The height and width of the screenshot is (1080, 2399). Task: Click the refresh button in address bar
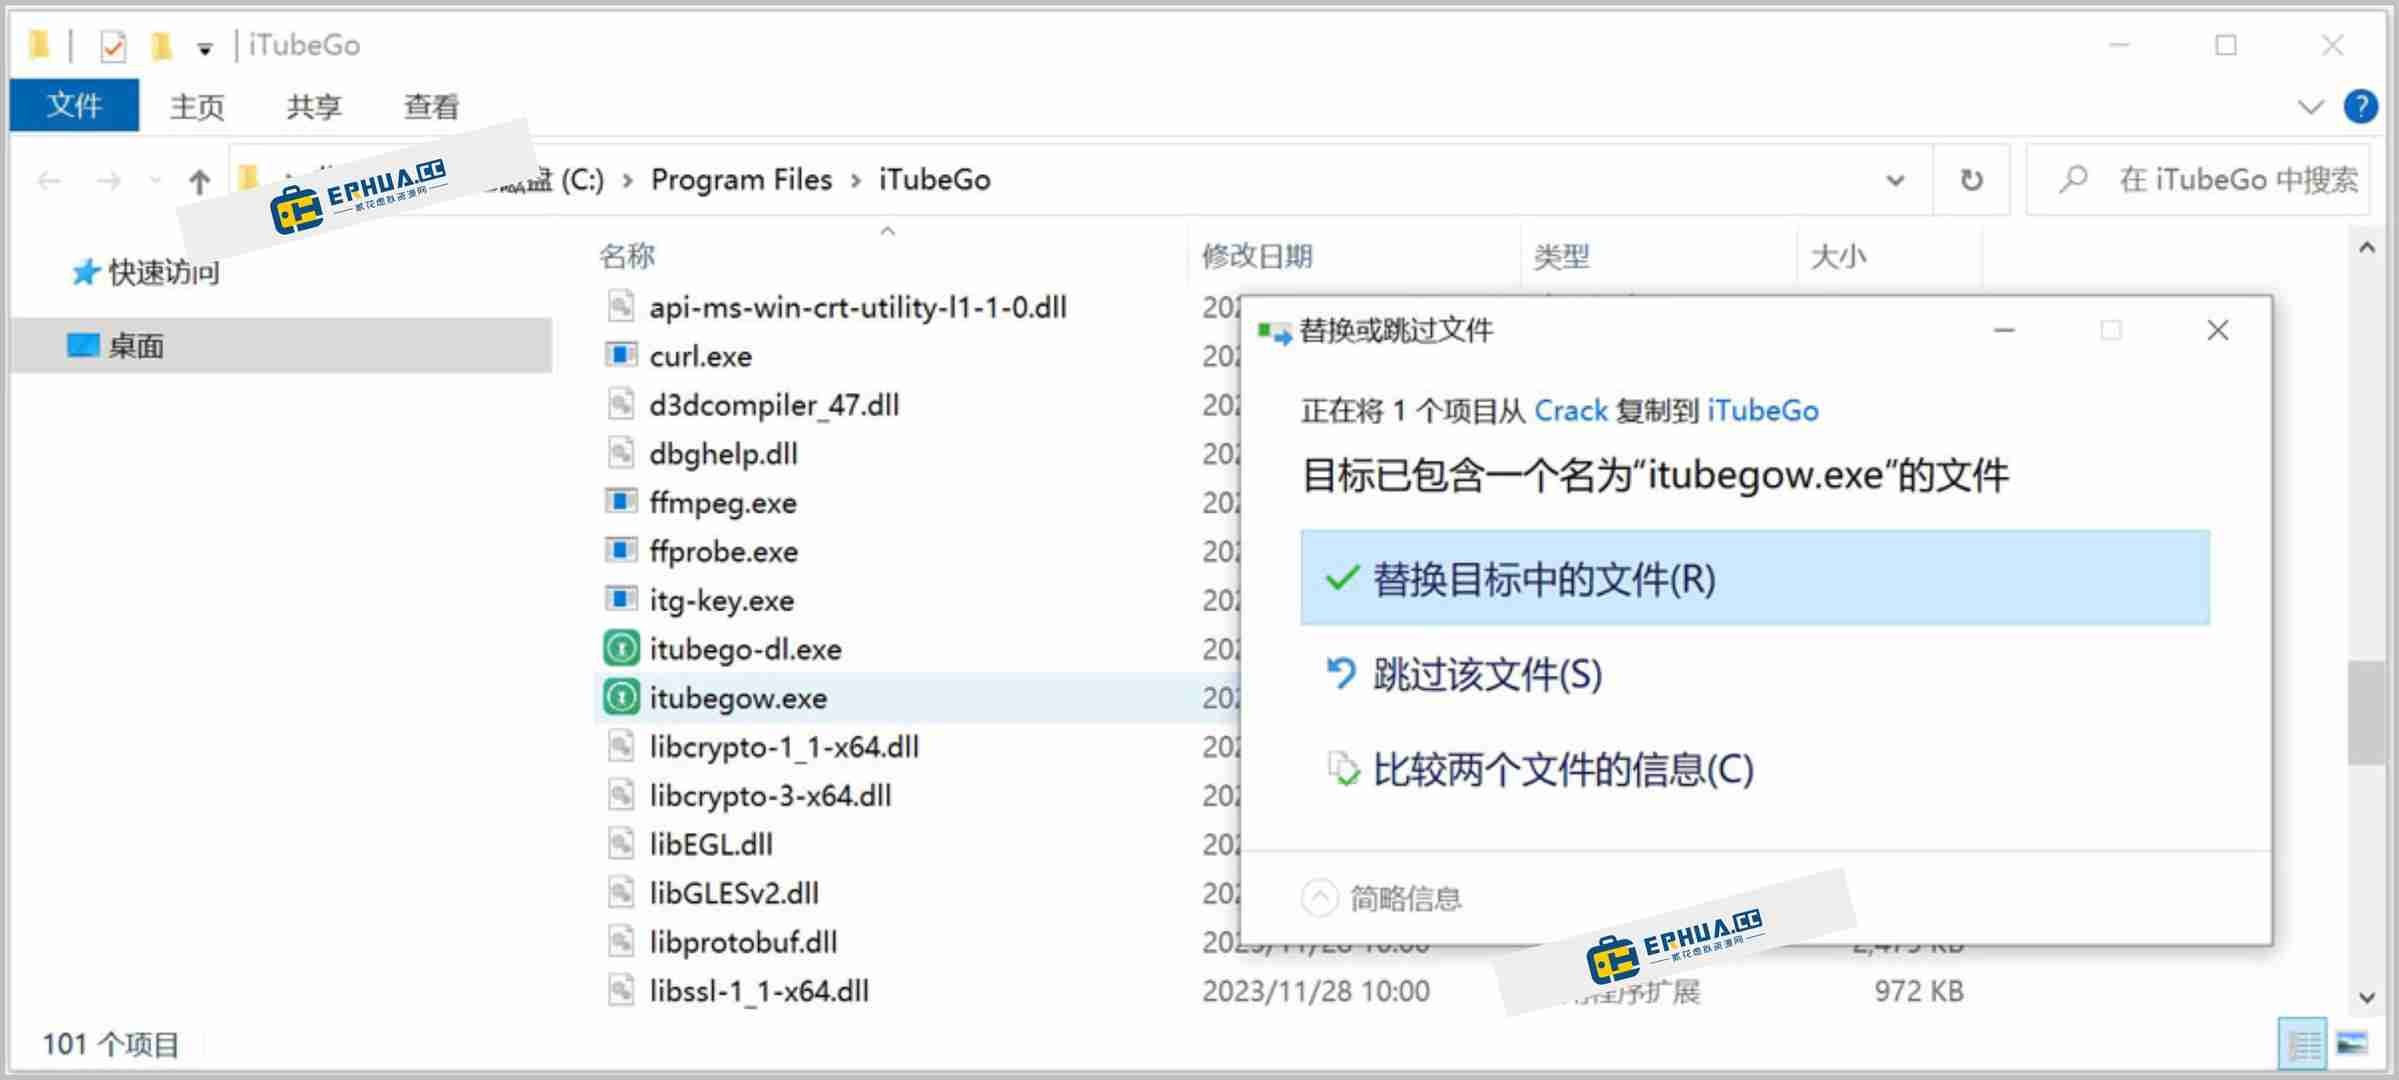pyautogui.click(x=1971, y=180)
